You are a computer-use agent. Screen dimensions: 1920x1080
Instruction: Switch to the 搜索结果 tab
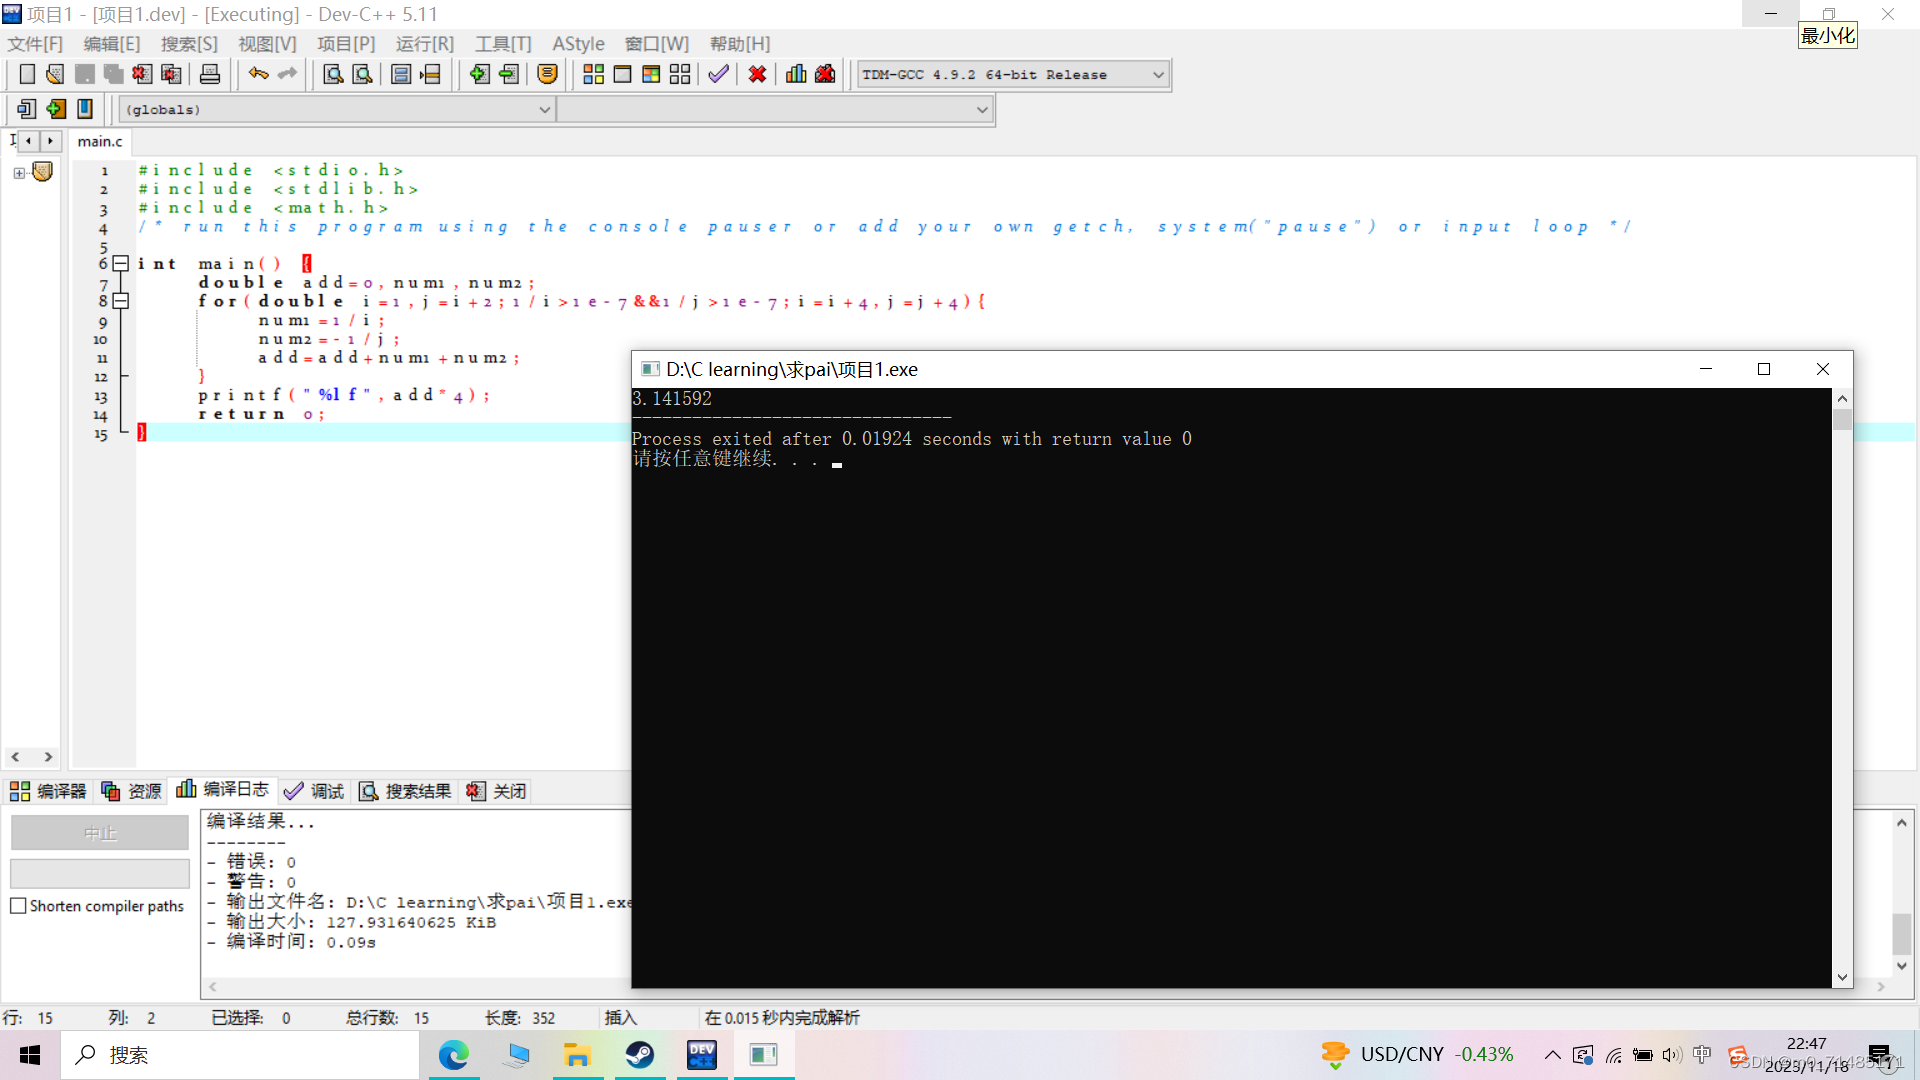(x=406, y=791)
